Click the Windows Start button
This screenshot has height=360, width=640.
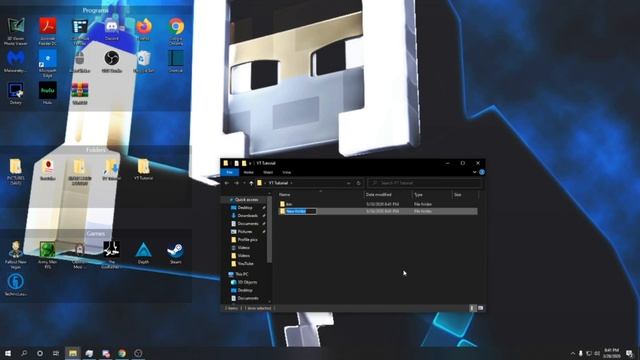[8, 353]
